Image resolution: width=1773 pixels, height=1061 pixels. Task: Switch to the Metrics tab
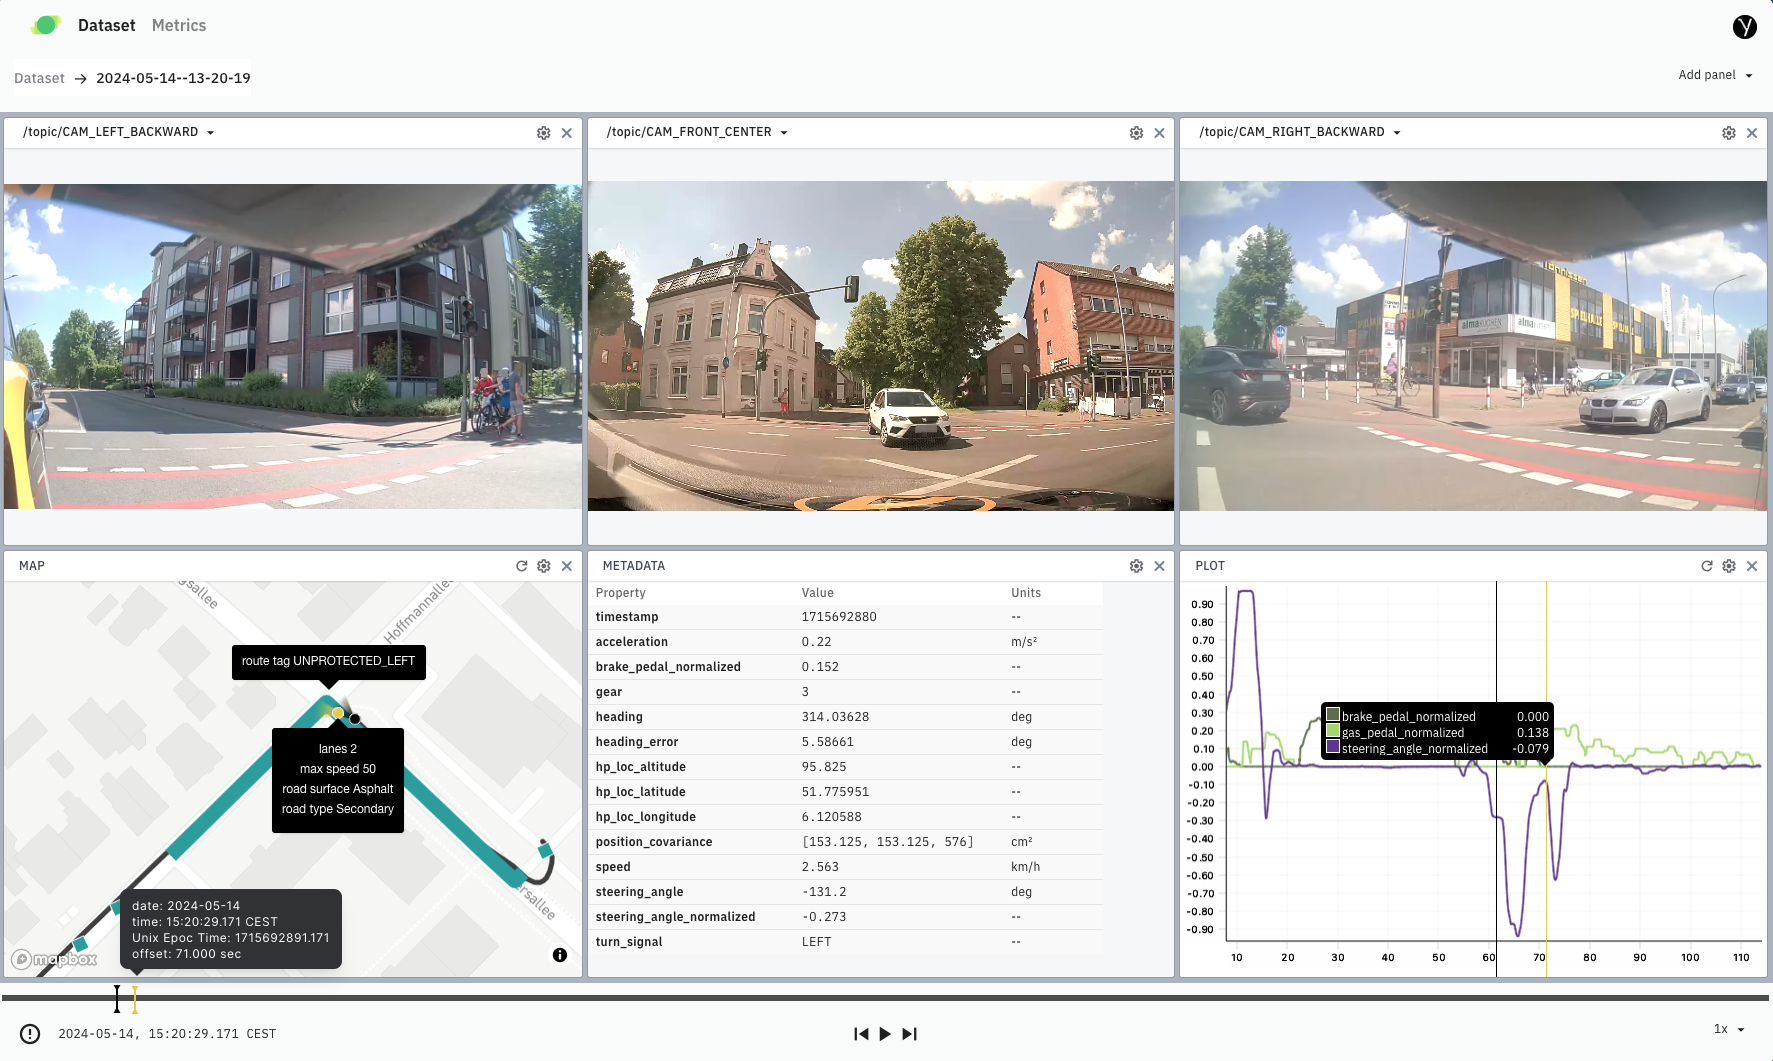(x=179, y=26)
